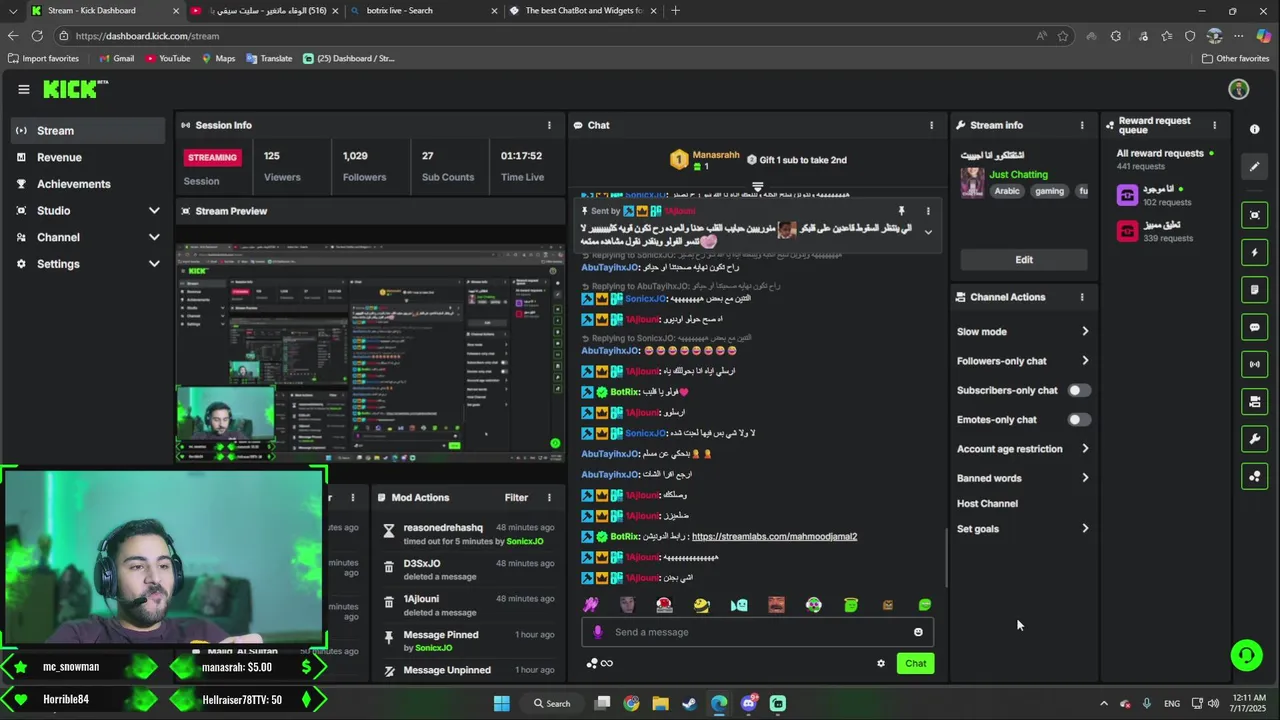This screenshot has height=720, width=1280.
Task: Open Steam from the taskbar
Action: point(689,703)
